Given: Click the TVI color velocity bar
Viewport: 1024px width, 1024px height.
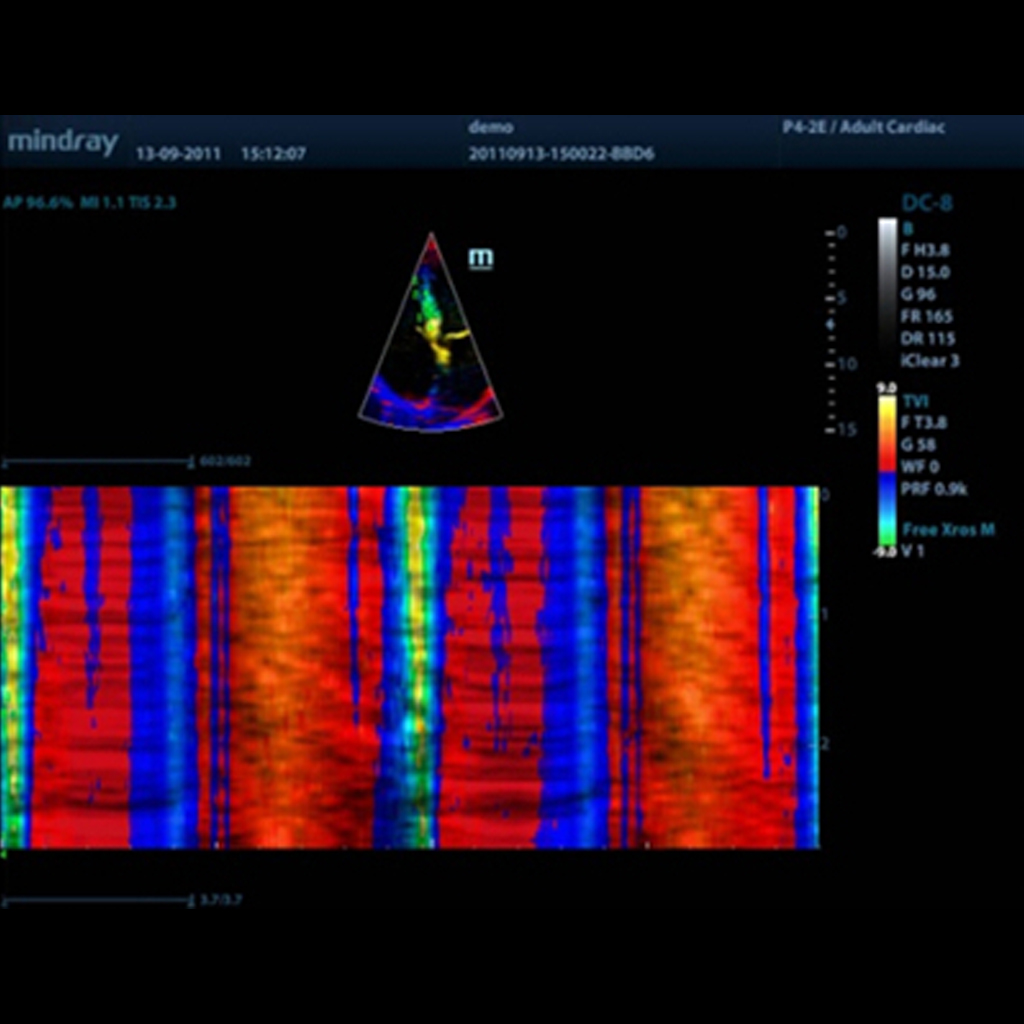Looking at the screenshot, I should tap(885, 470).
